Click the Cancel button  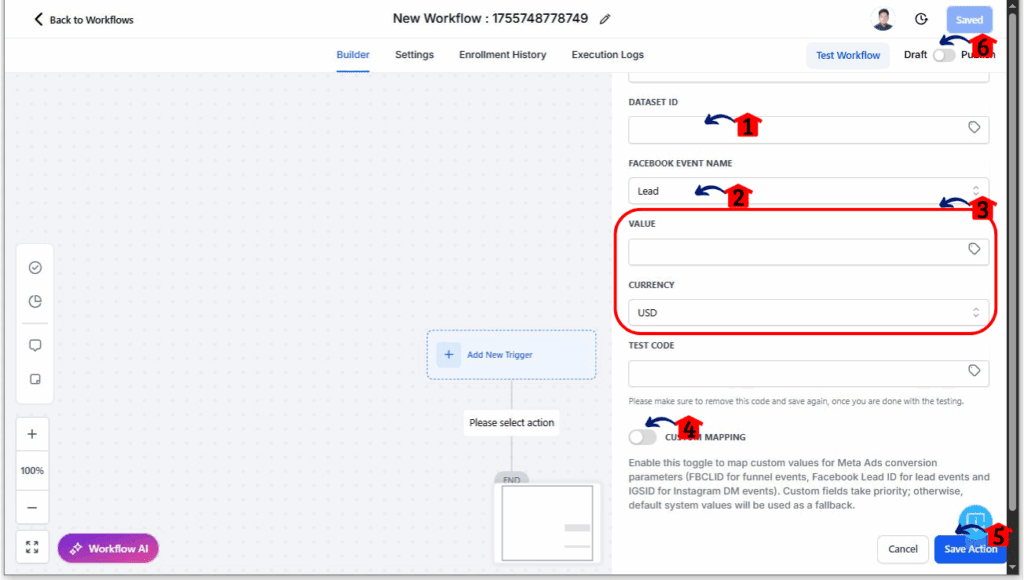[x=903, y=549]
